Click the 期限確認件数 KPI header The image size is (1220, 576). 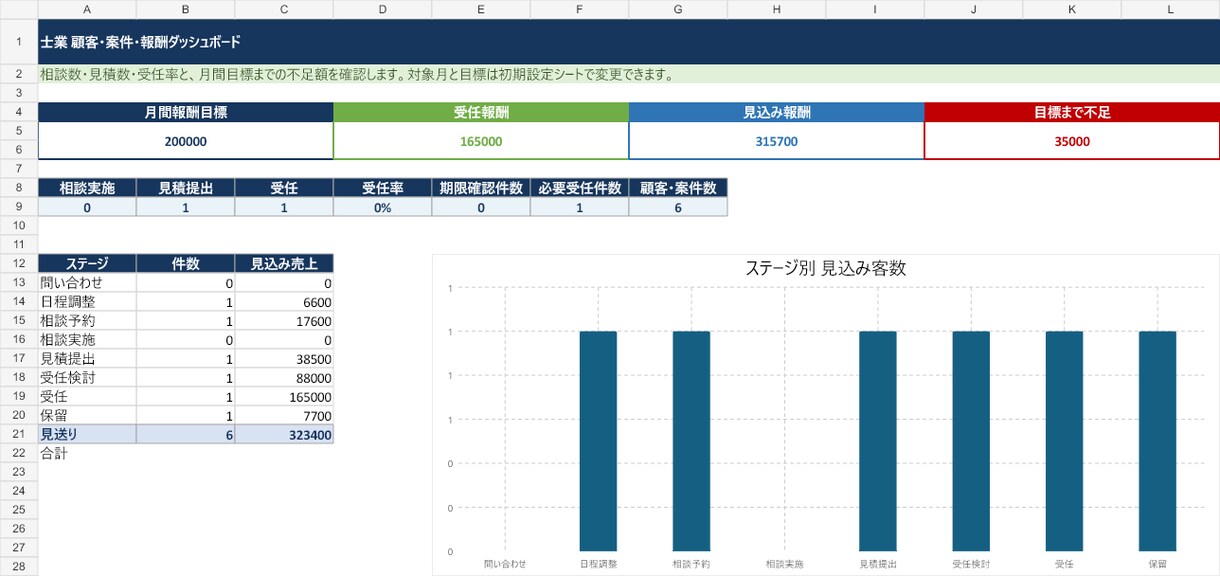481,188
